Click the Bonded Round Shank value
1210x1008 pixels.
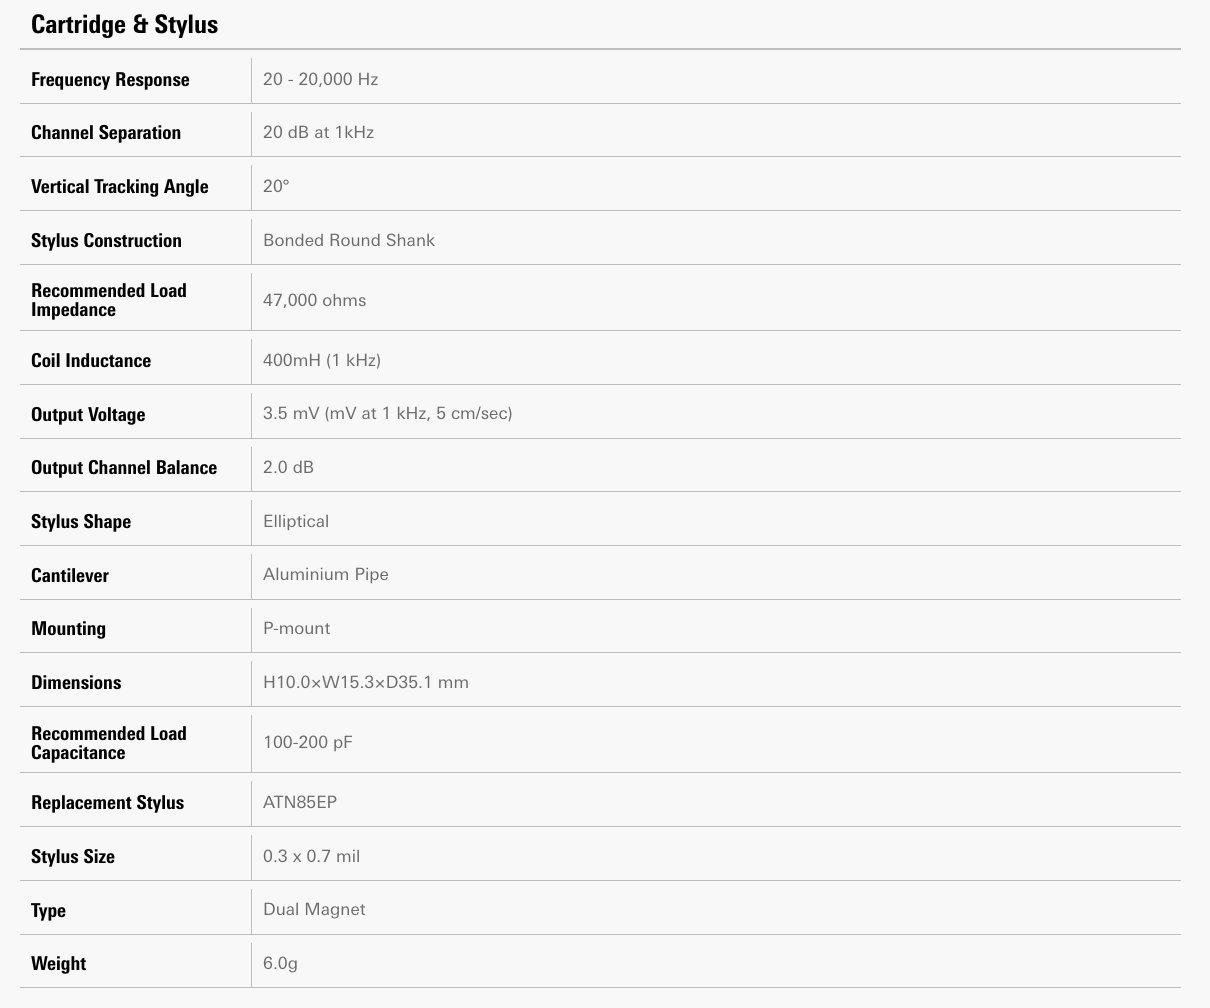(x=348, y=240)
